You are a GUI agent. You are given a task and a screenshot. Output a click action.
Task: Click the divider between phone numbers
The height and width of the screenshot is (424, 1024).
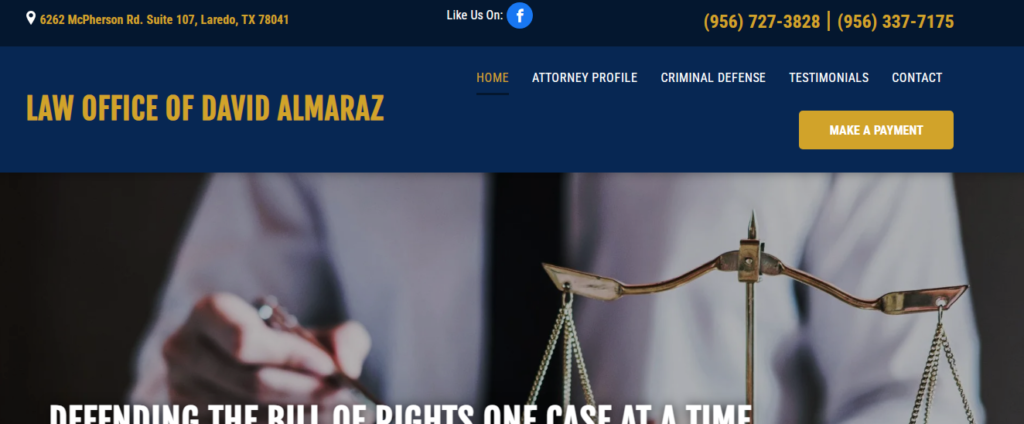pyautogui.click(x=829, y=22)
